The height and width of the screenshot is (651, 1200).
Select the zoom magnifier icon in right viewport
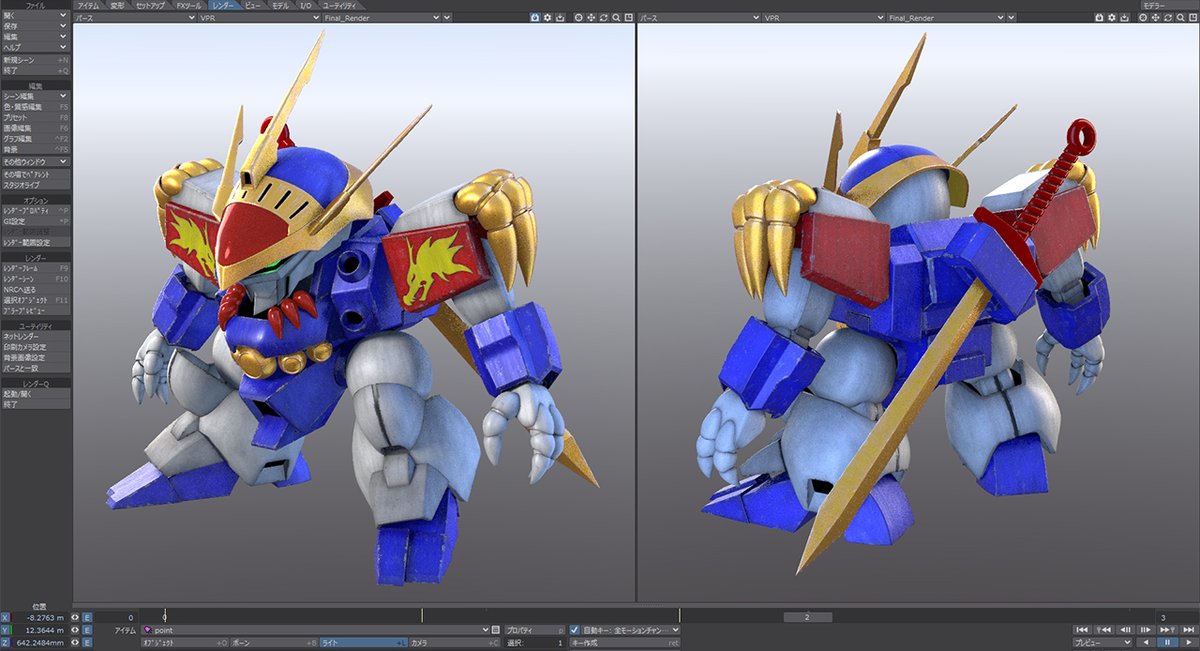(x=1180, y=18)
